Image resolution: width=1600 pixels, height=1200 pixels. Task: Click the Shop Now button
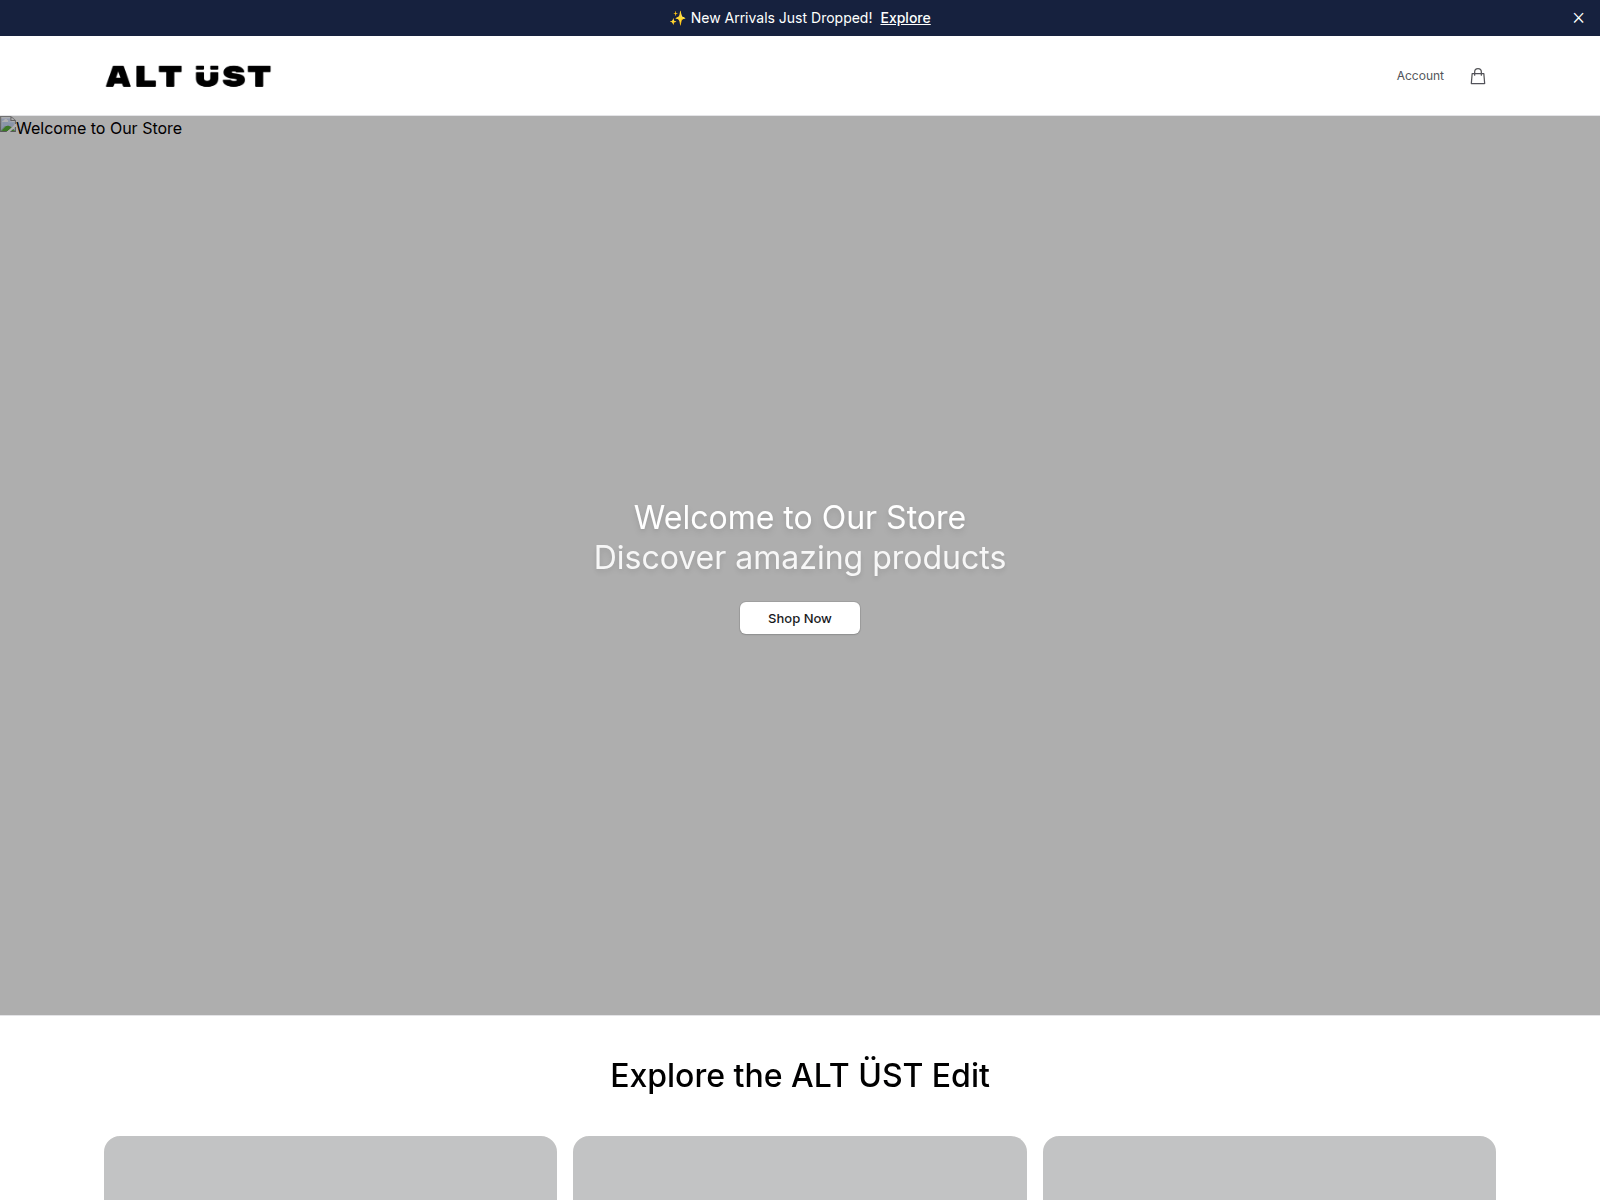click(800, 618)
